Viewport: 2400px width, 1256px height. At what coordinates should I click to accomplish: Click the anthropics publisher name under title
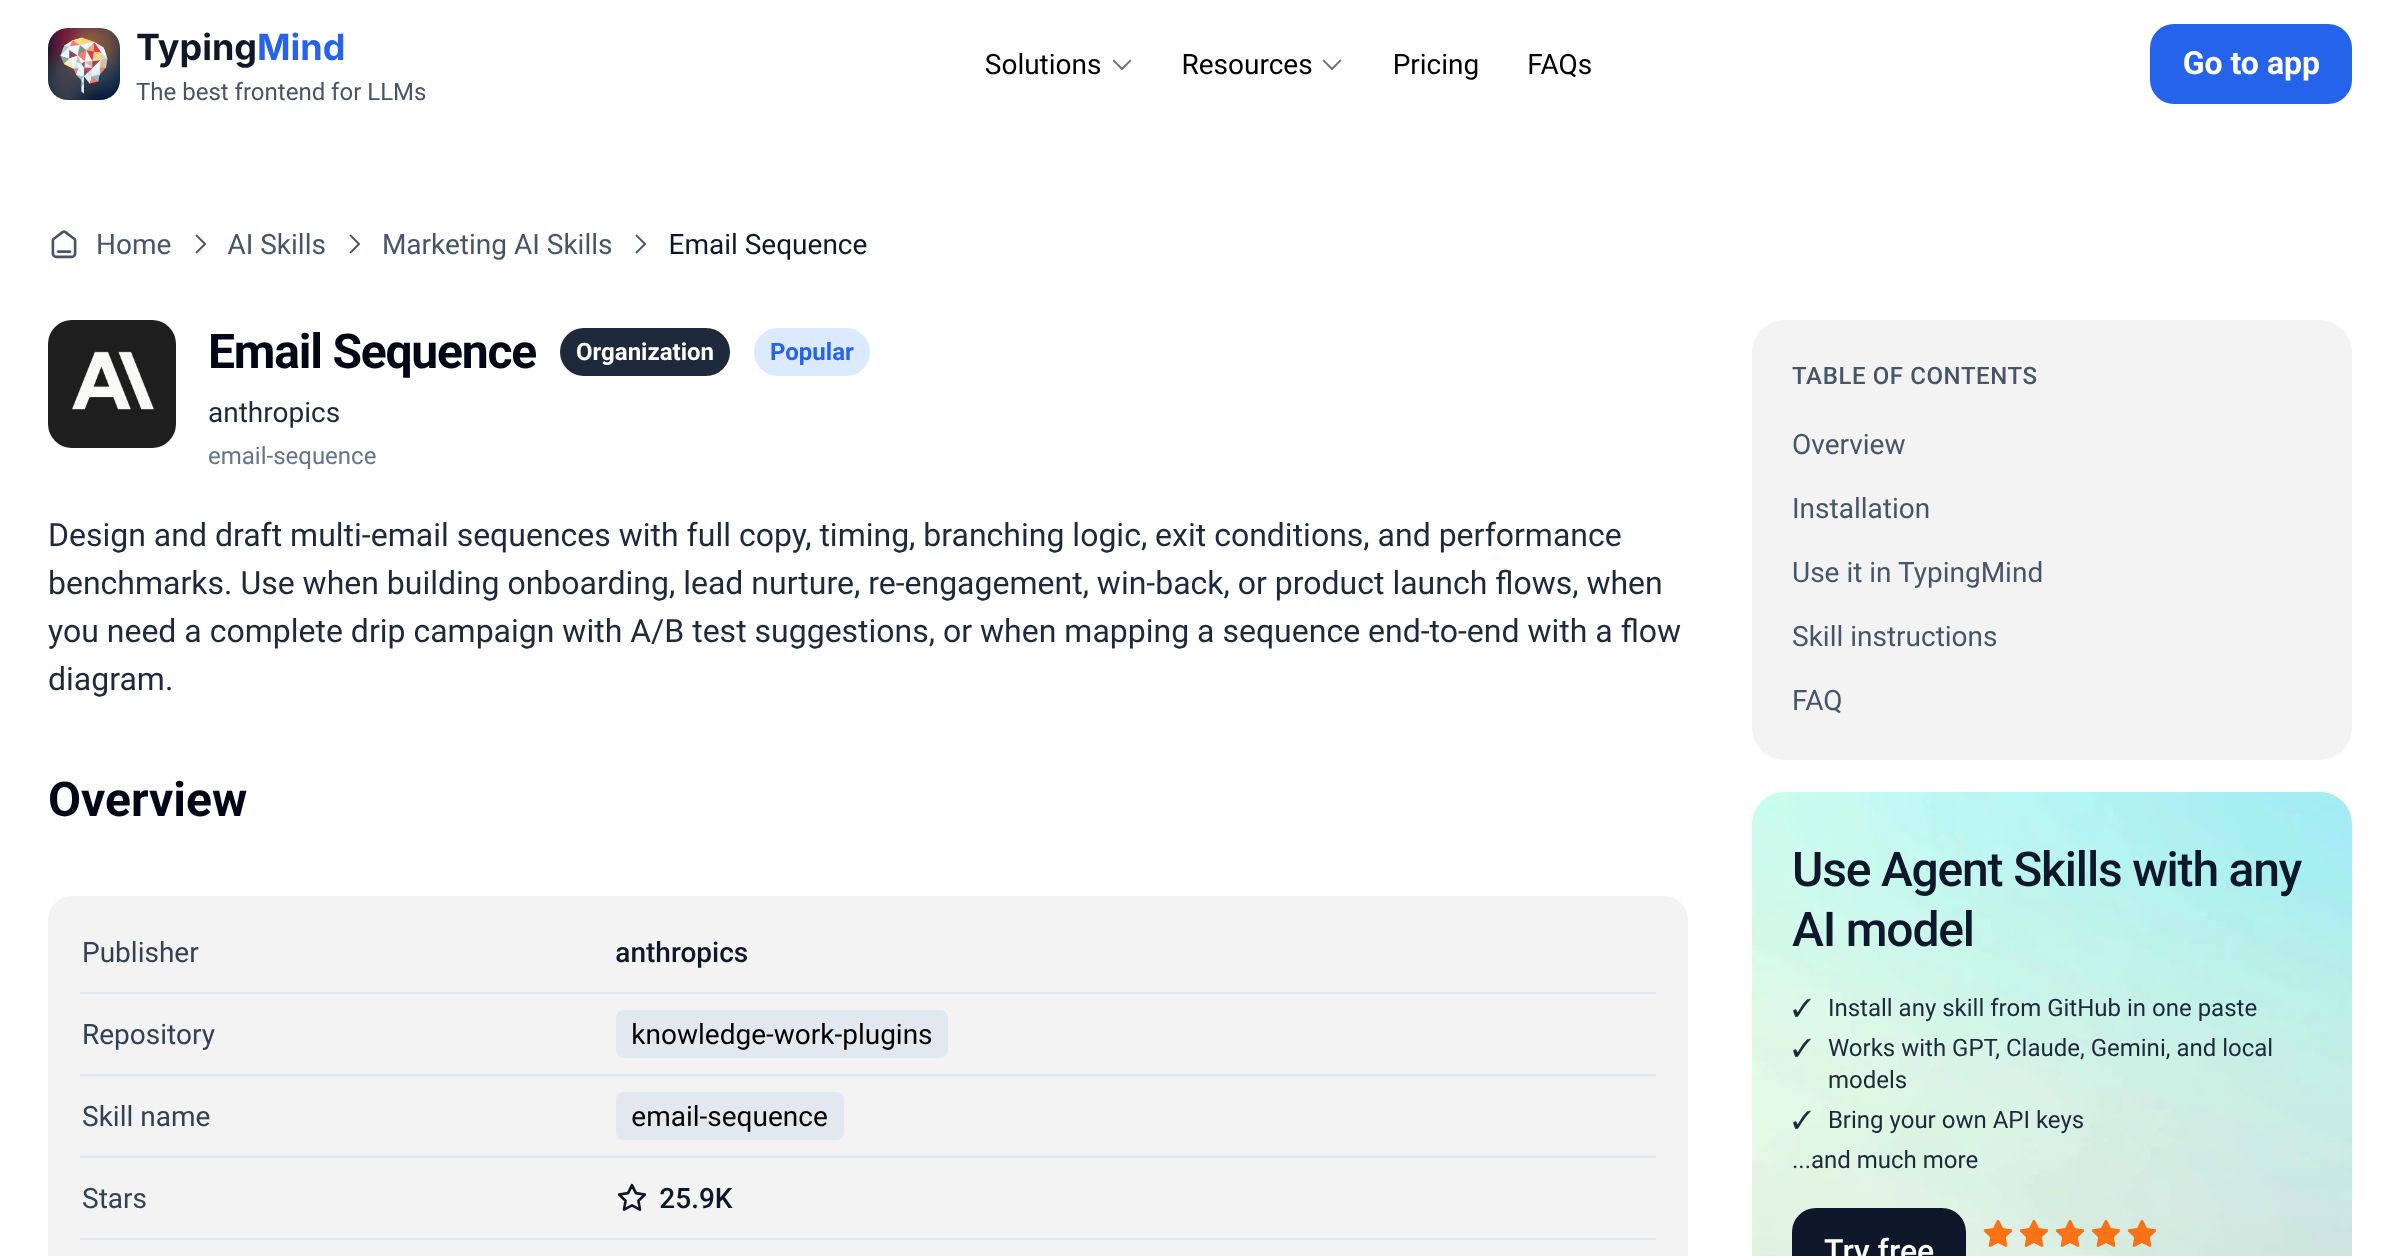(x=274, y=412)
